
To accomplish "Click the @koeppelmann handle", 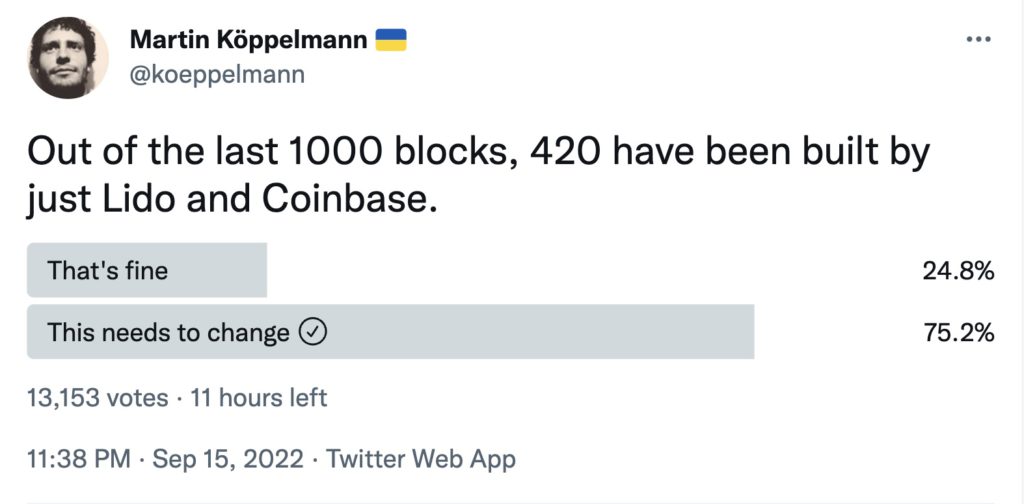I will 217,75.
